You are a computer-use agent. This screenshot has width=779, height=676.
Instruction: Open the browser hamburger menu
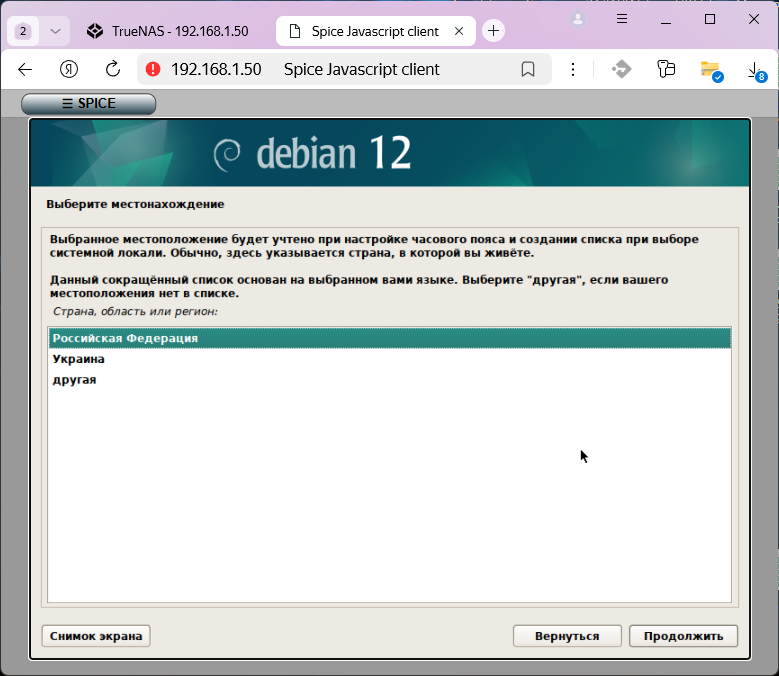point(622,19)
